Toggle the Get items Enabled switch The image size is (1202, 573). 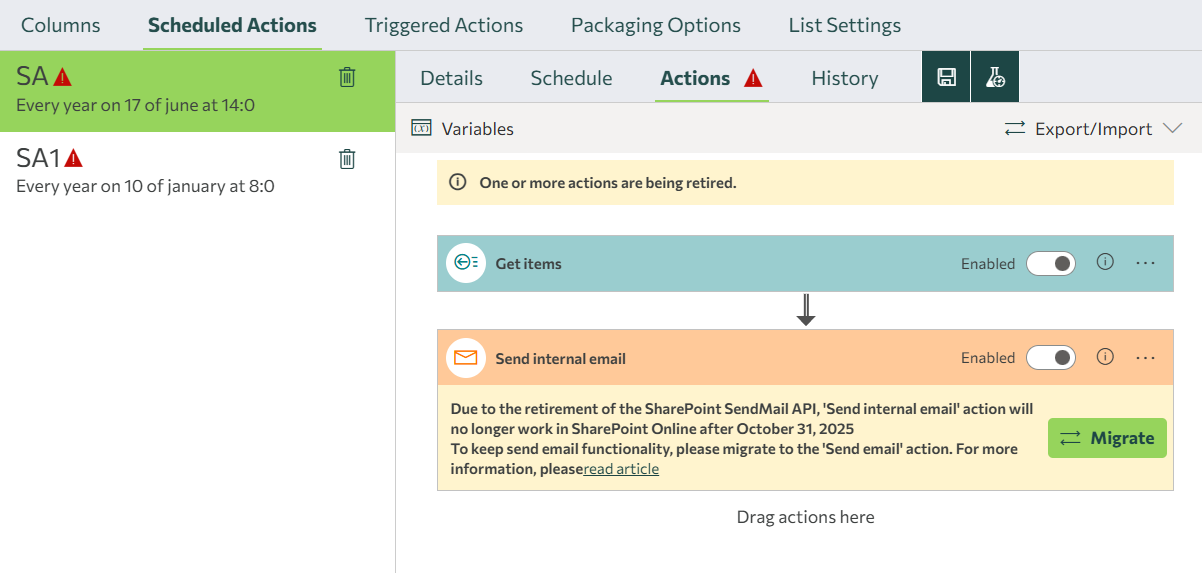pyautogui.click(x=1051, y=263)
